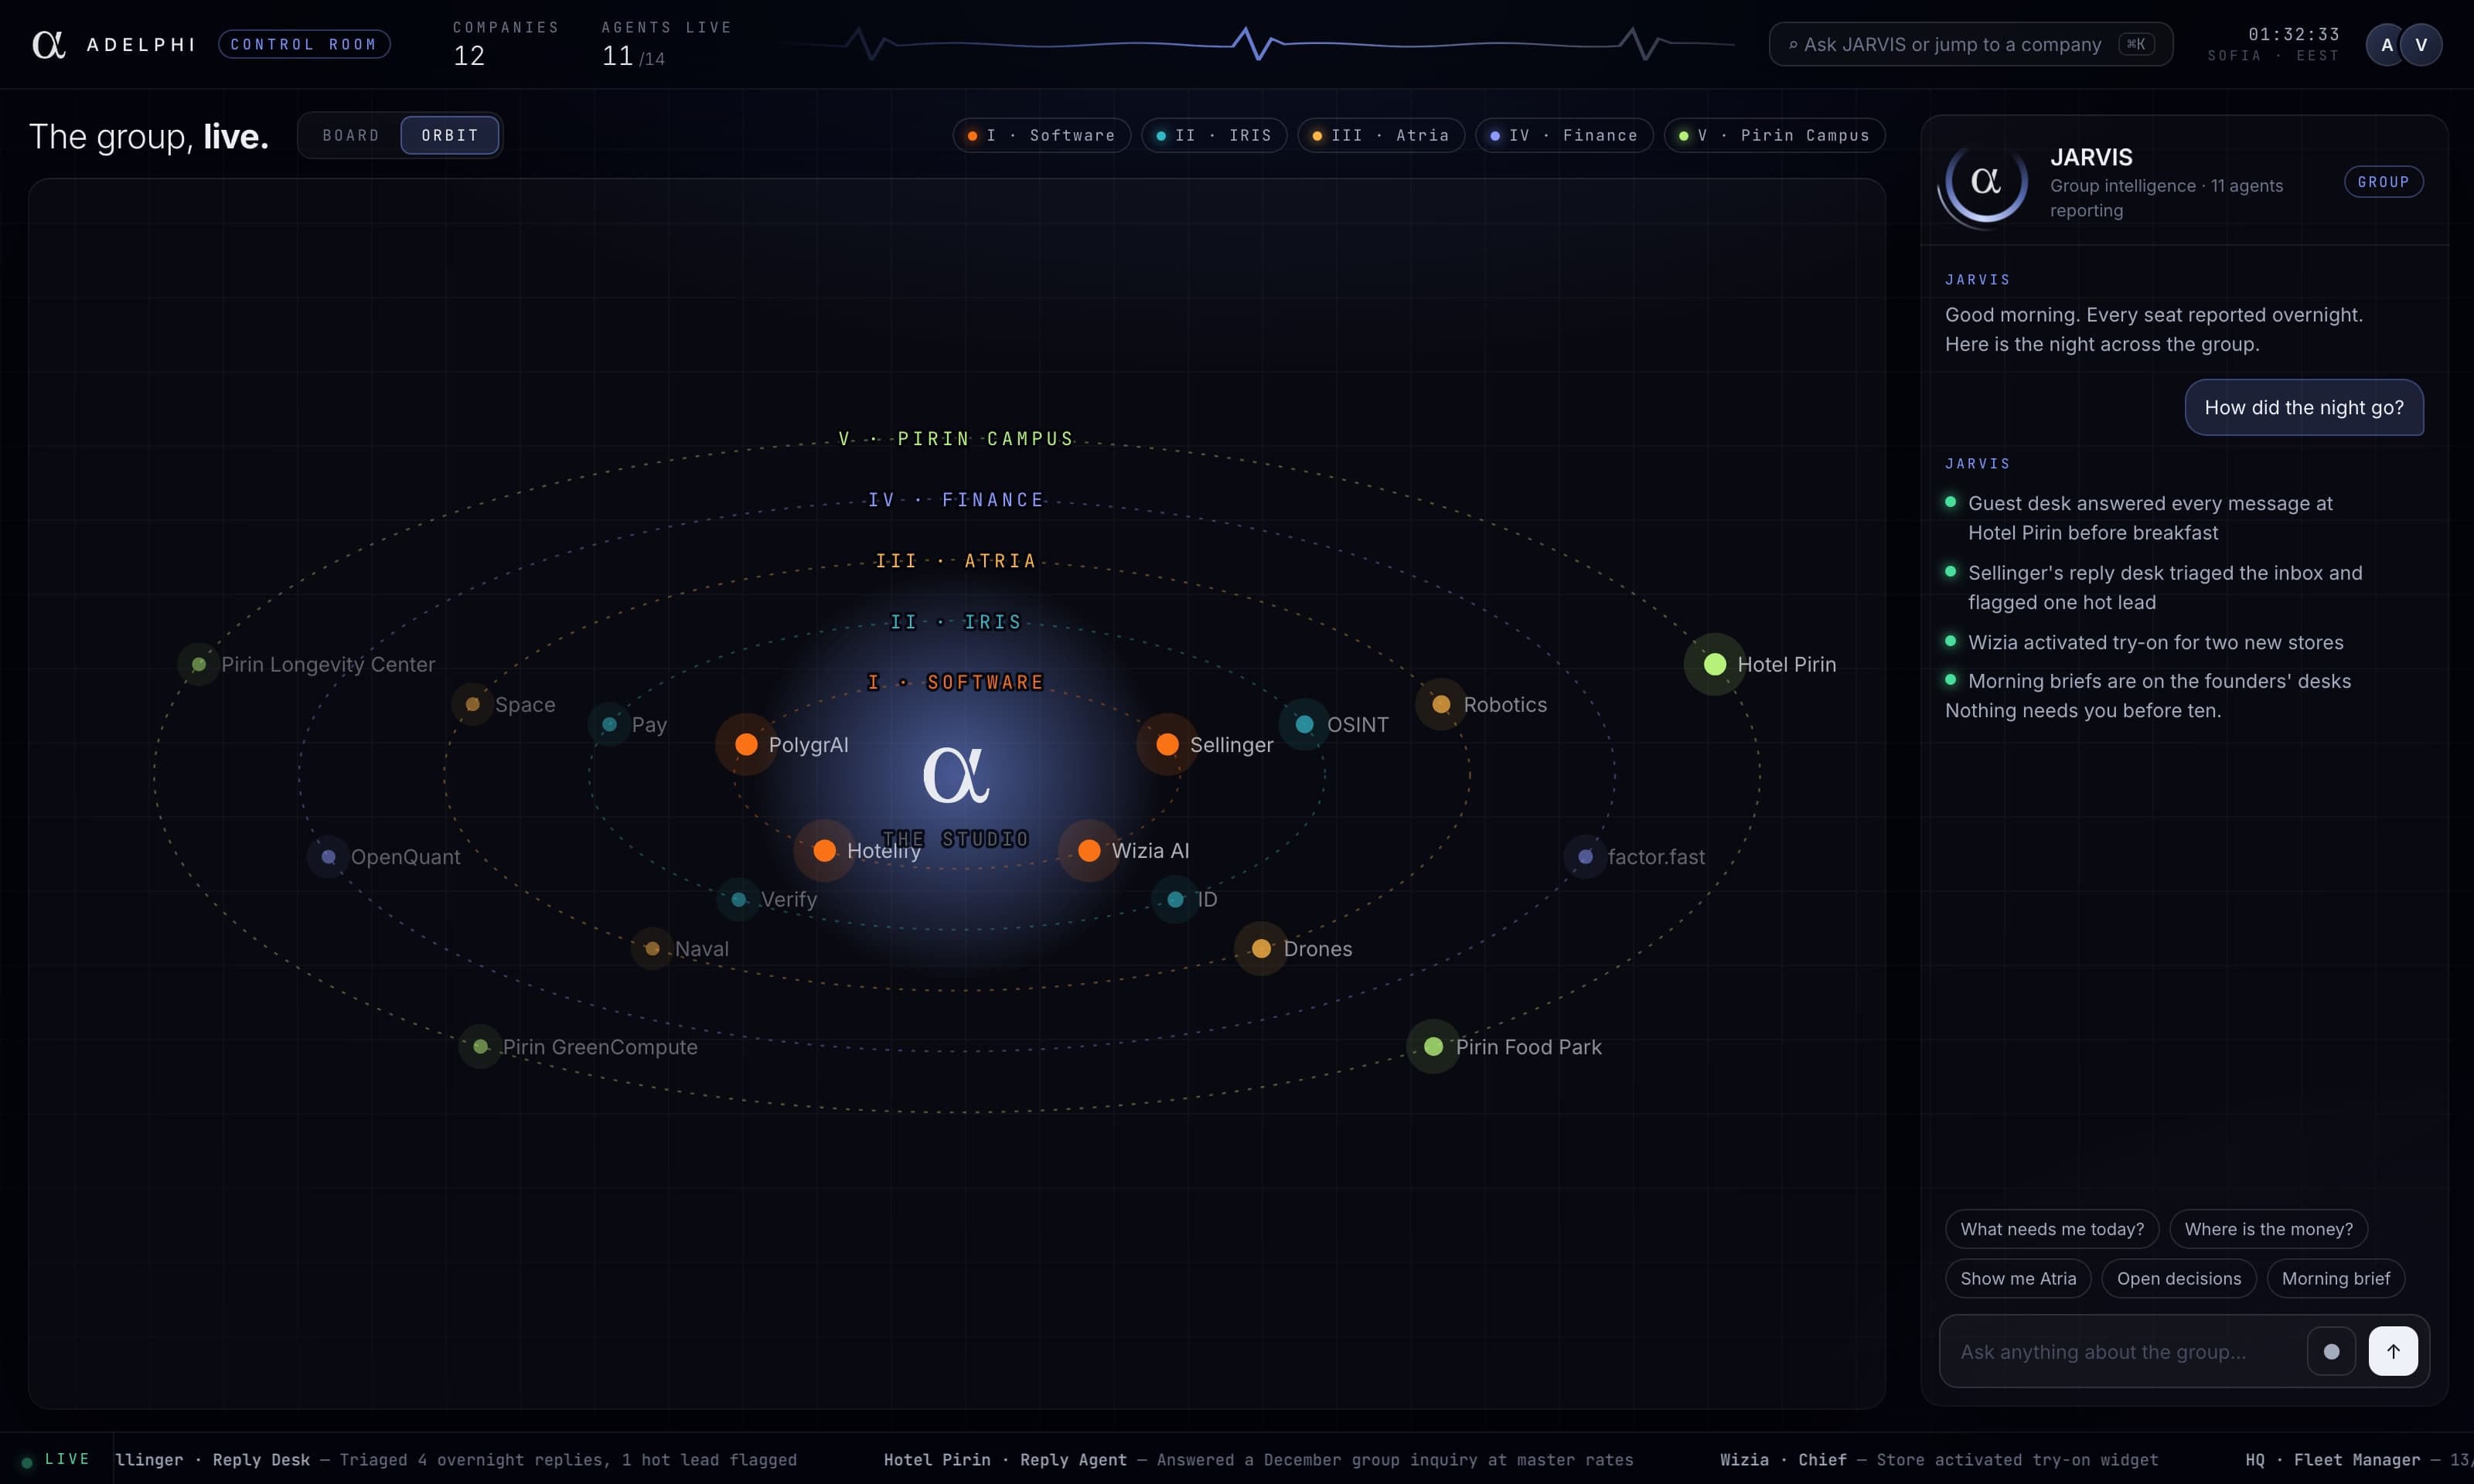2474x1484 pixels.
Task: Click the Pirin Food Park node
Action: 1433,1046
